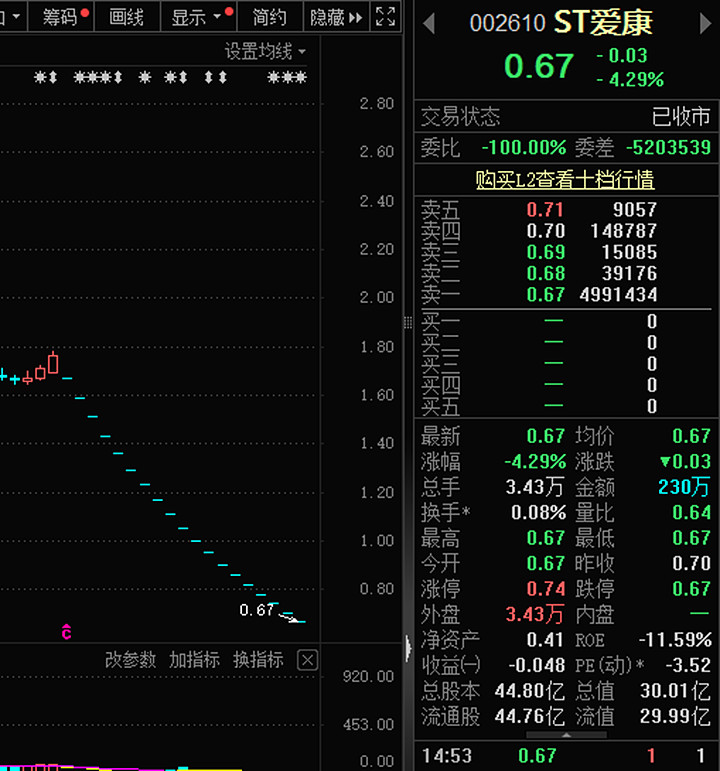This screenshot has height=771, width=720.
Task: Expand the up arrow under 流通股 row
Action: [566, 735]
